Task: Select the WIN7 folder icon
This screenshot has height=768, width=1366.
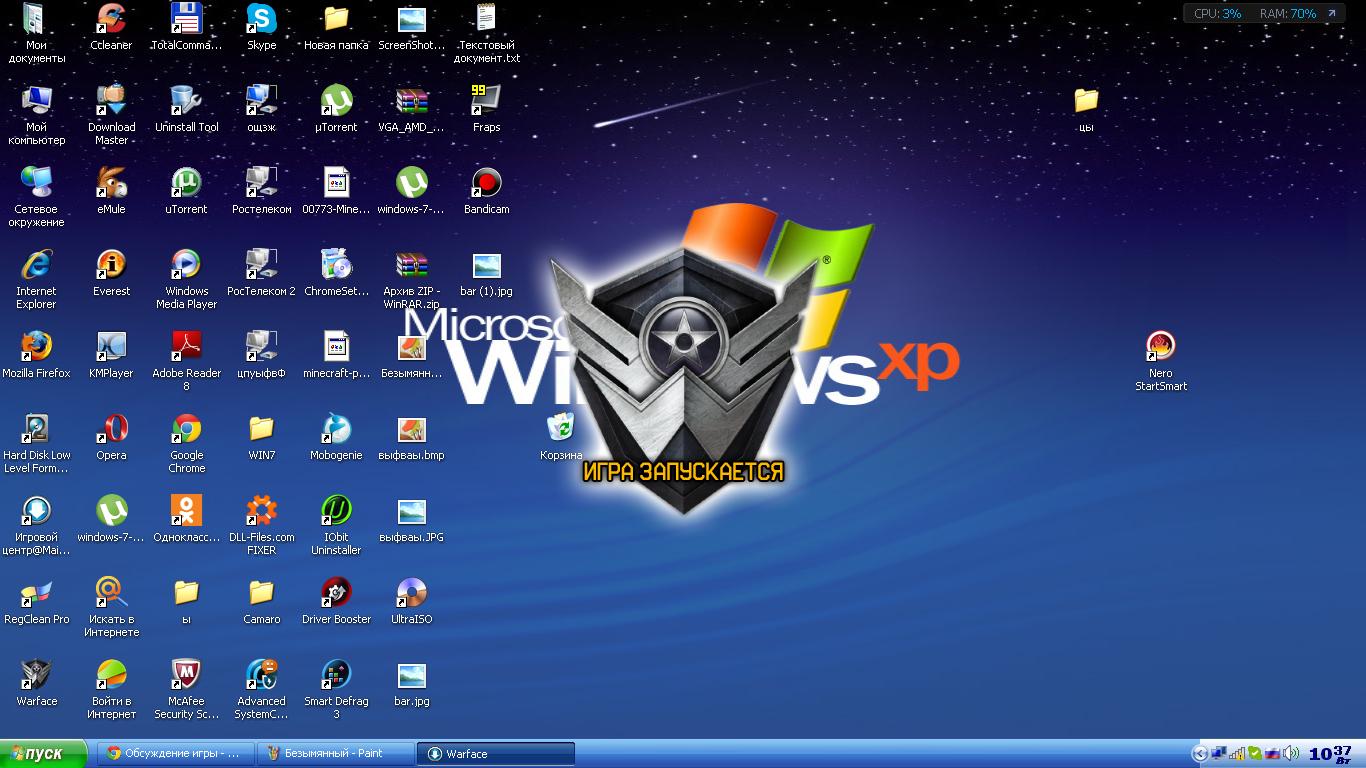Action: click(x=261, y=437)
